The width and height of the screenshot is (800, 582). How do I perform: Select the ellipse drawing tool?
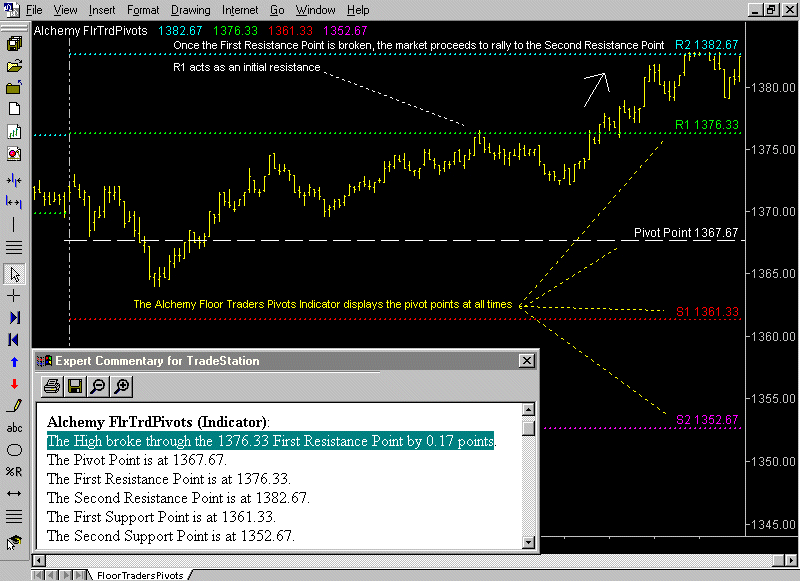coord(14,450)
